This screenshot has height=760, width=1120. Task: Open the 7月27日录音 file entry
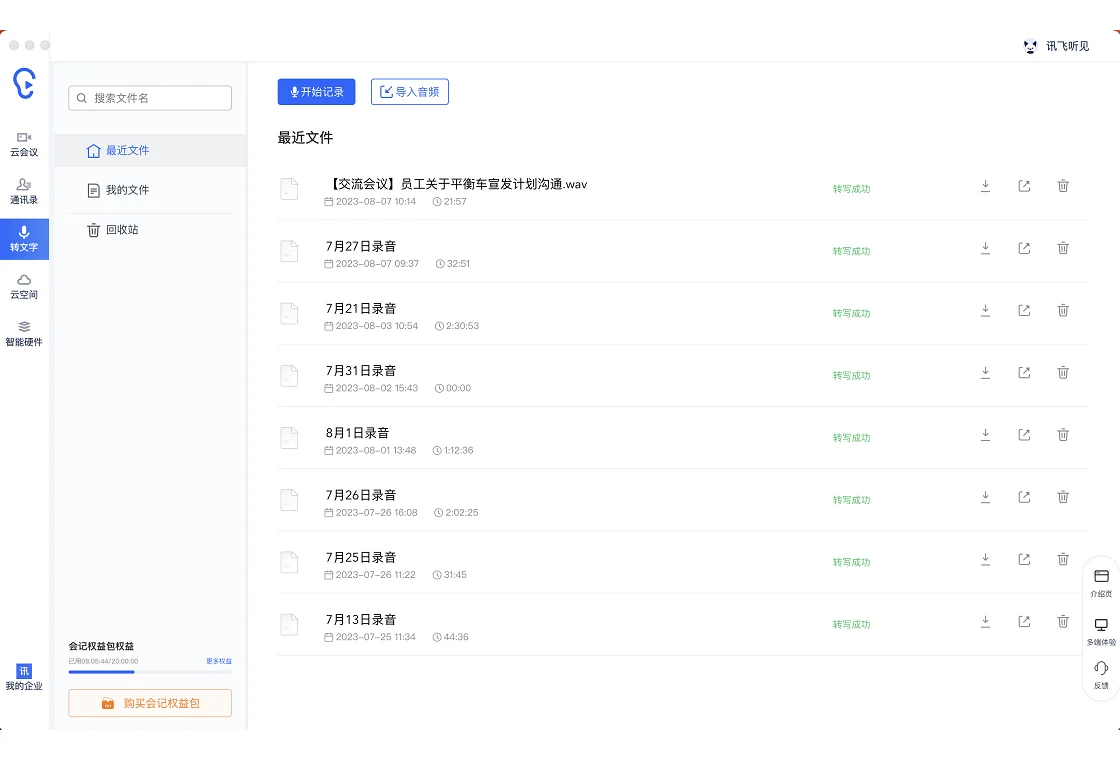(x=683, y=251)
